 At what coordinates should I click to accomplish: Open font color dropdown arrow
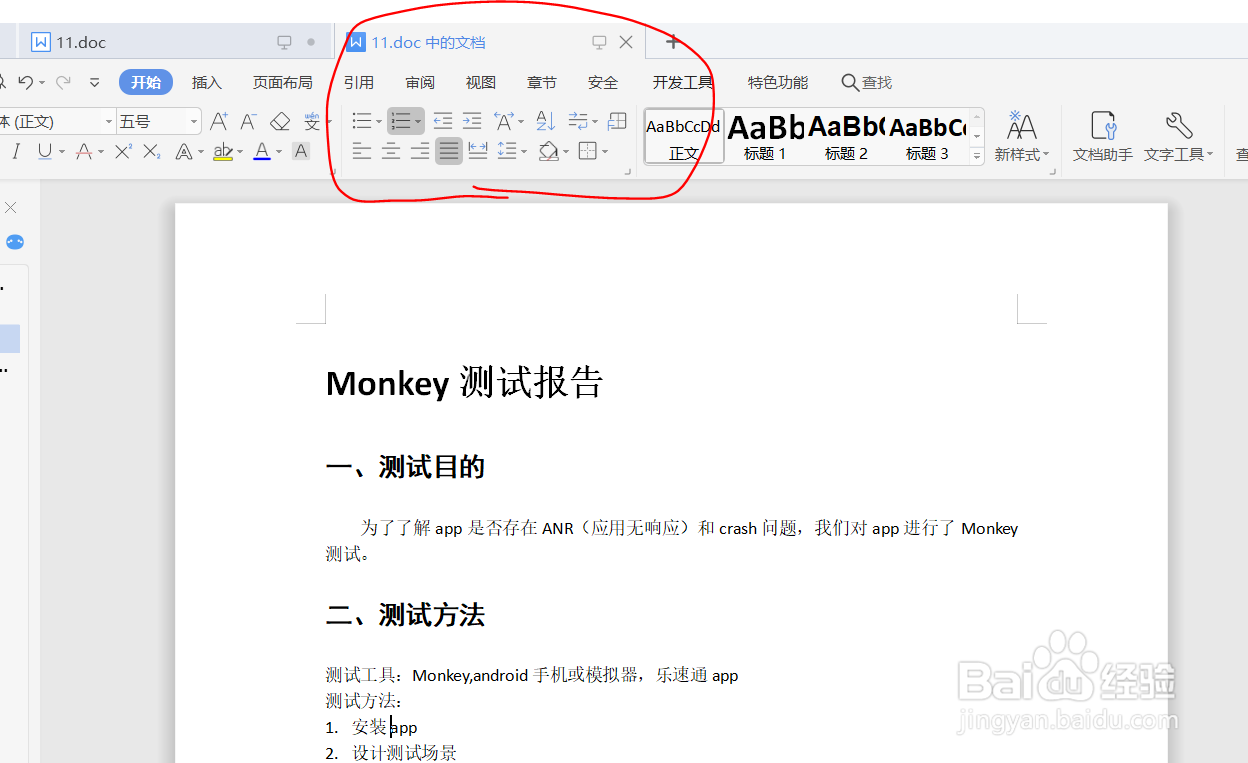click(x=278, y=152)
